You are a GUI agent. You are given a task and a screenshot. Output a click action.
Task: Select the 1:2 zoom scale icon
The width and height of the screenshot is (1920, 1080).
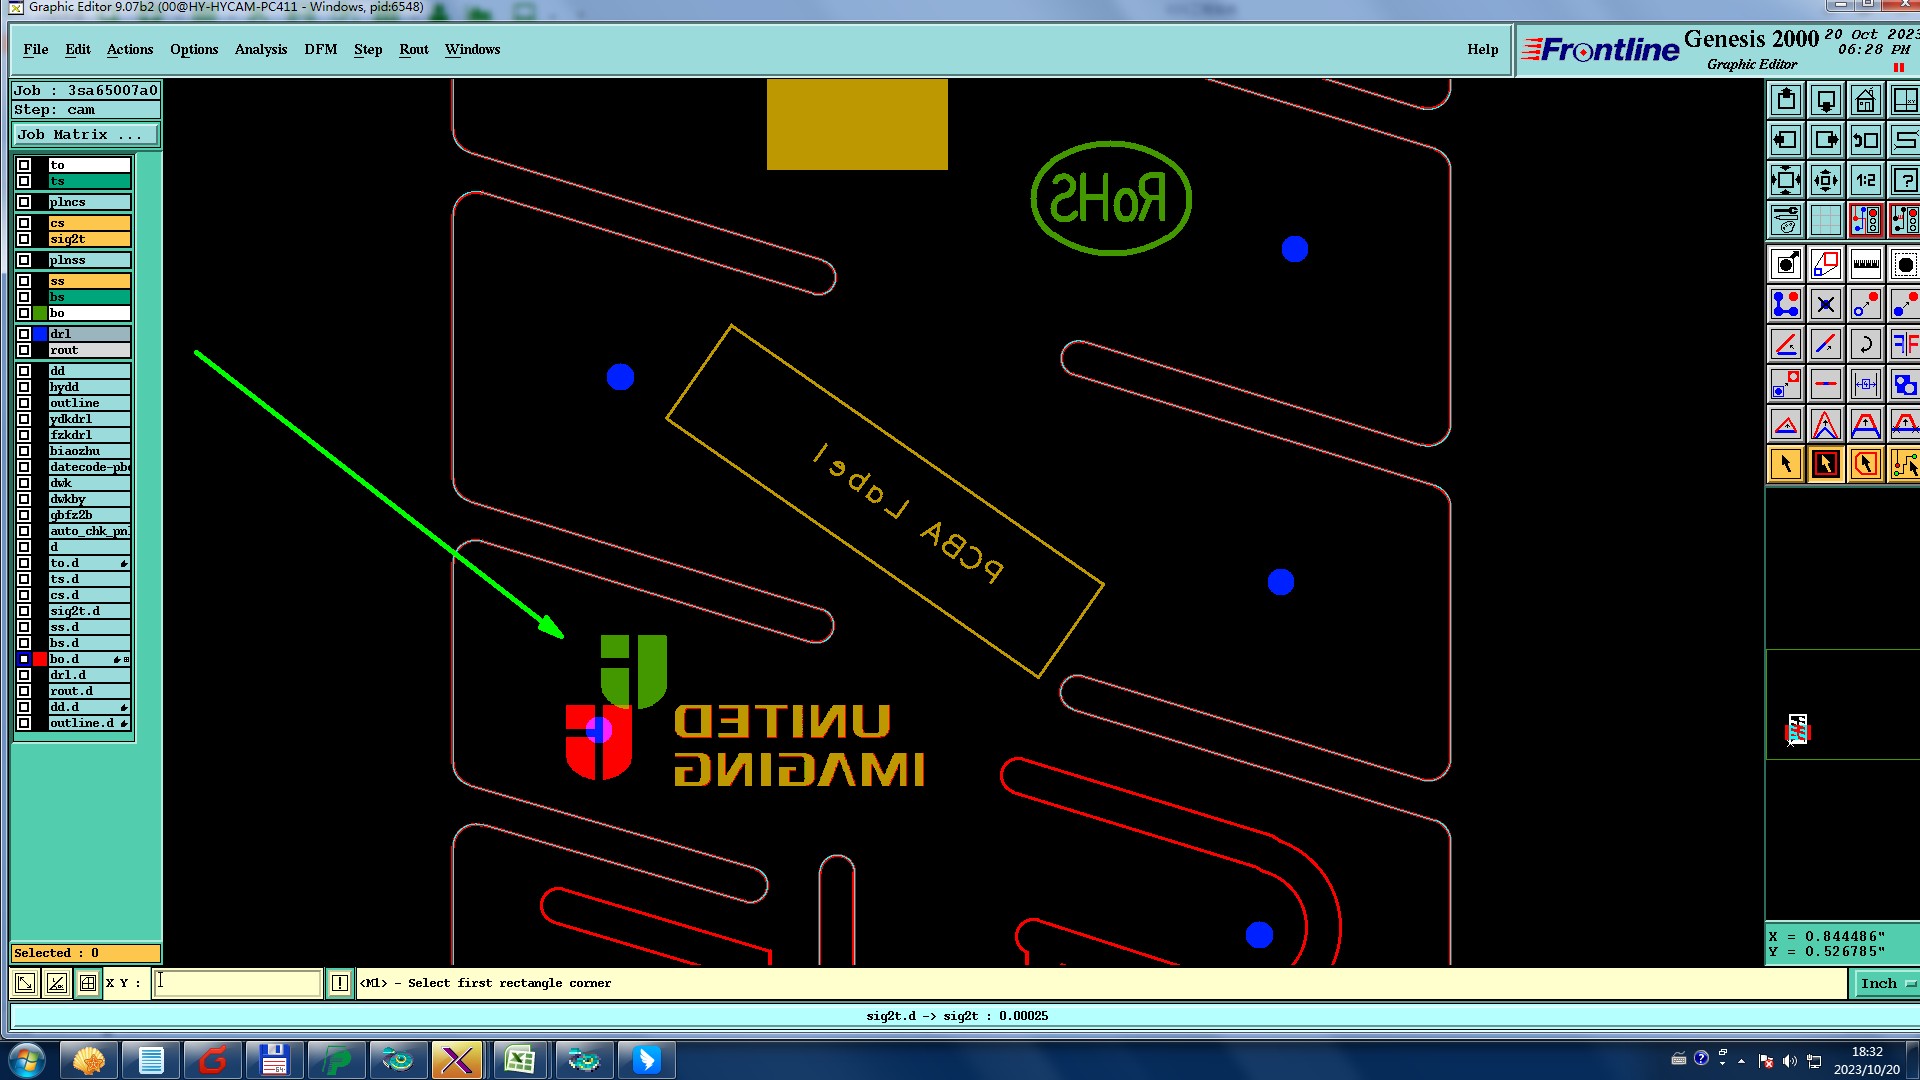click(1865, 181)
